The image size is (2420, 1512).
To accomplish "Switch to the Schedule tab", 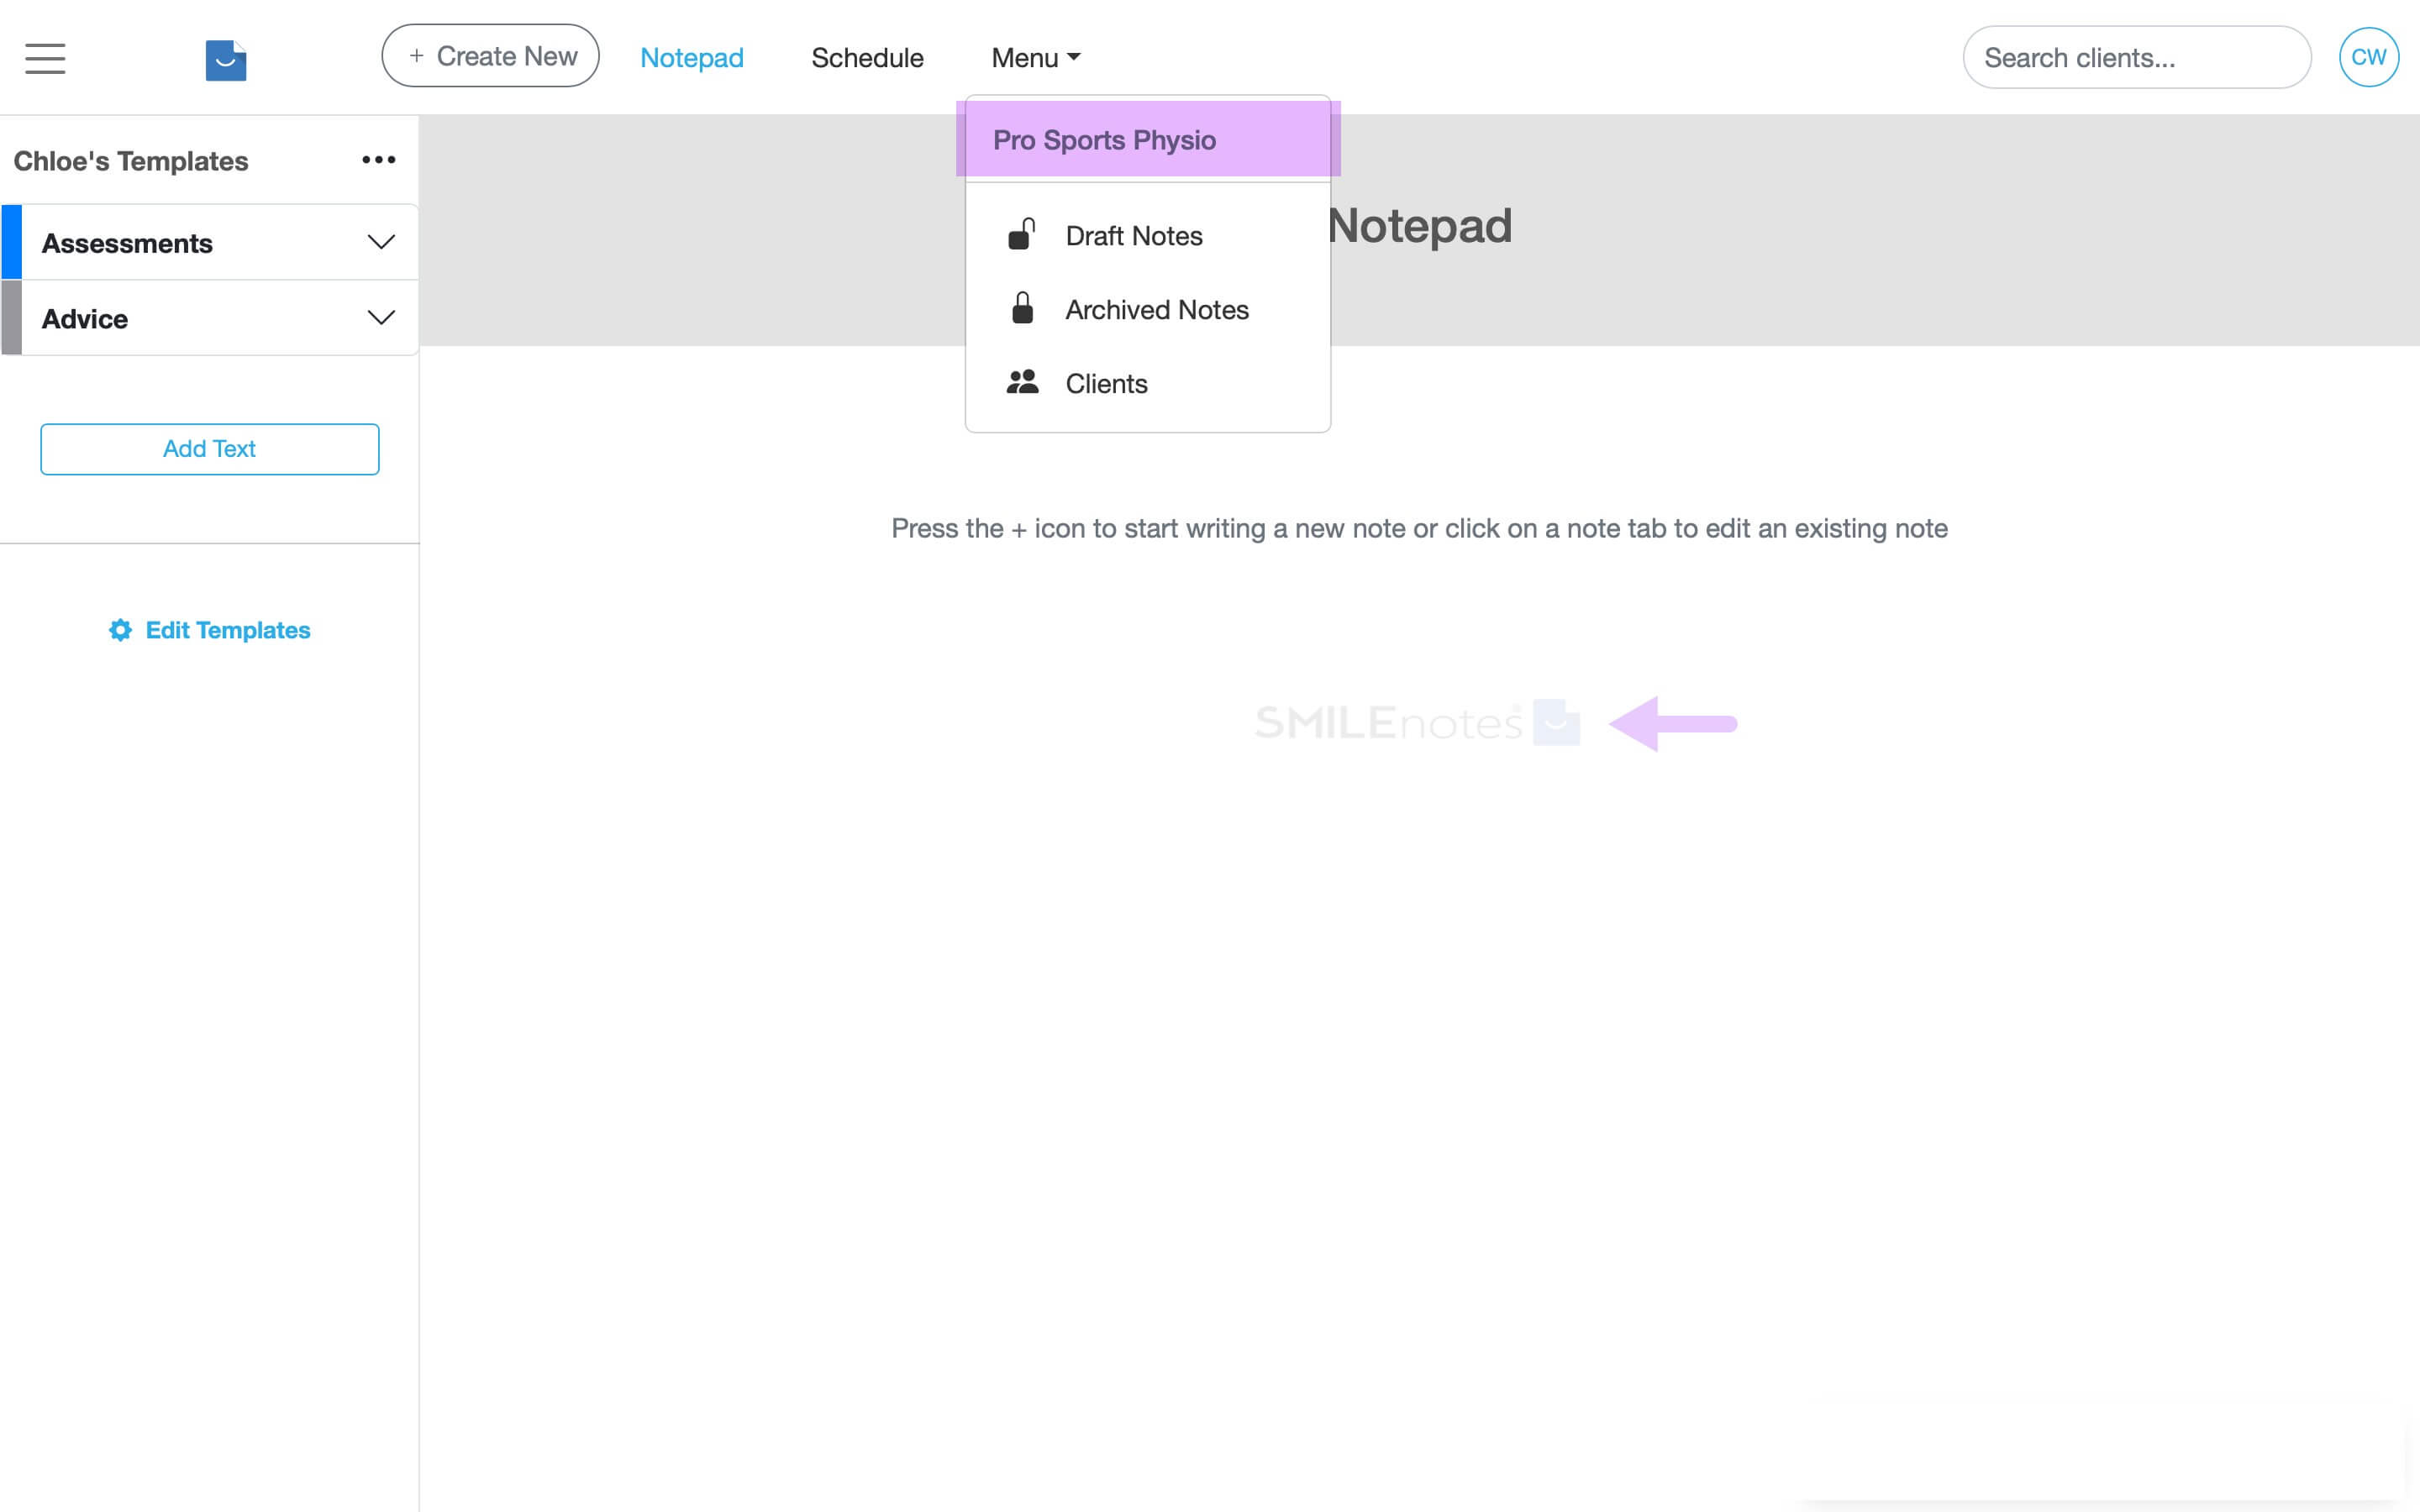I will (866, 57).
